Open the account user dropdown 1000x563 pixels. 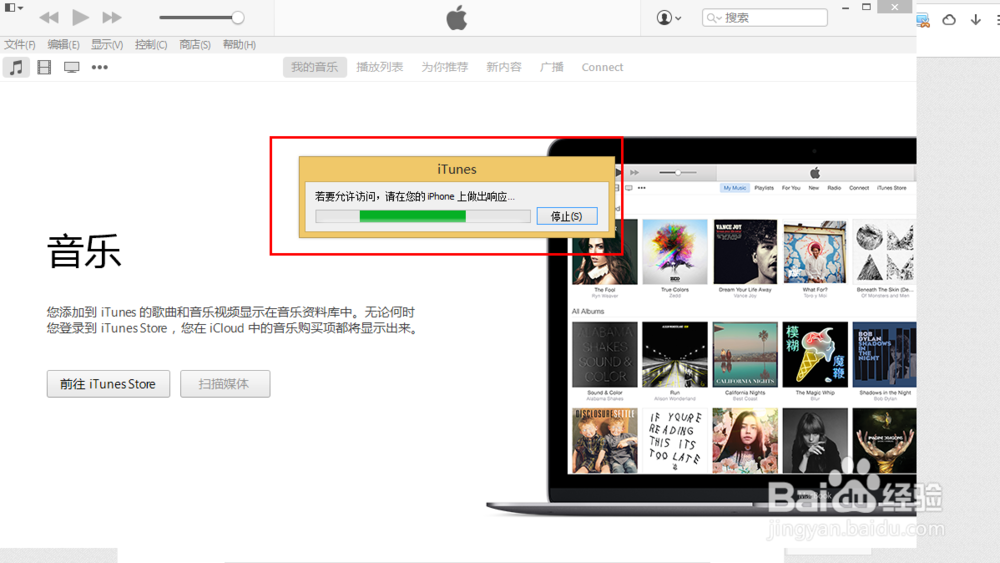pyautogui.click(x=668, y=18)
